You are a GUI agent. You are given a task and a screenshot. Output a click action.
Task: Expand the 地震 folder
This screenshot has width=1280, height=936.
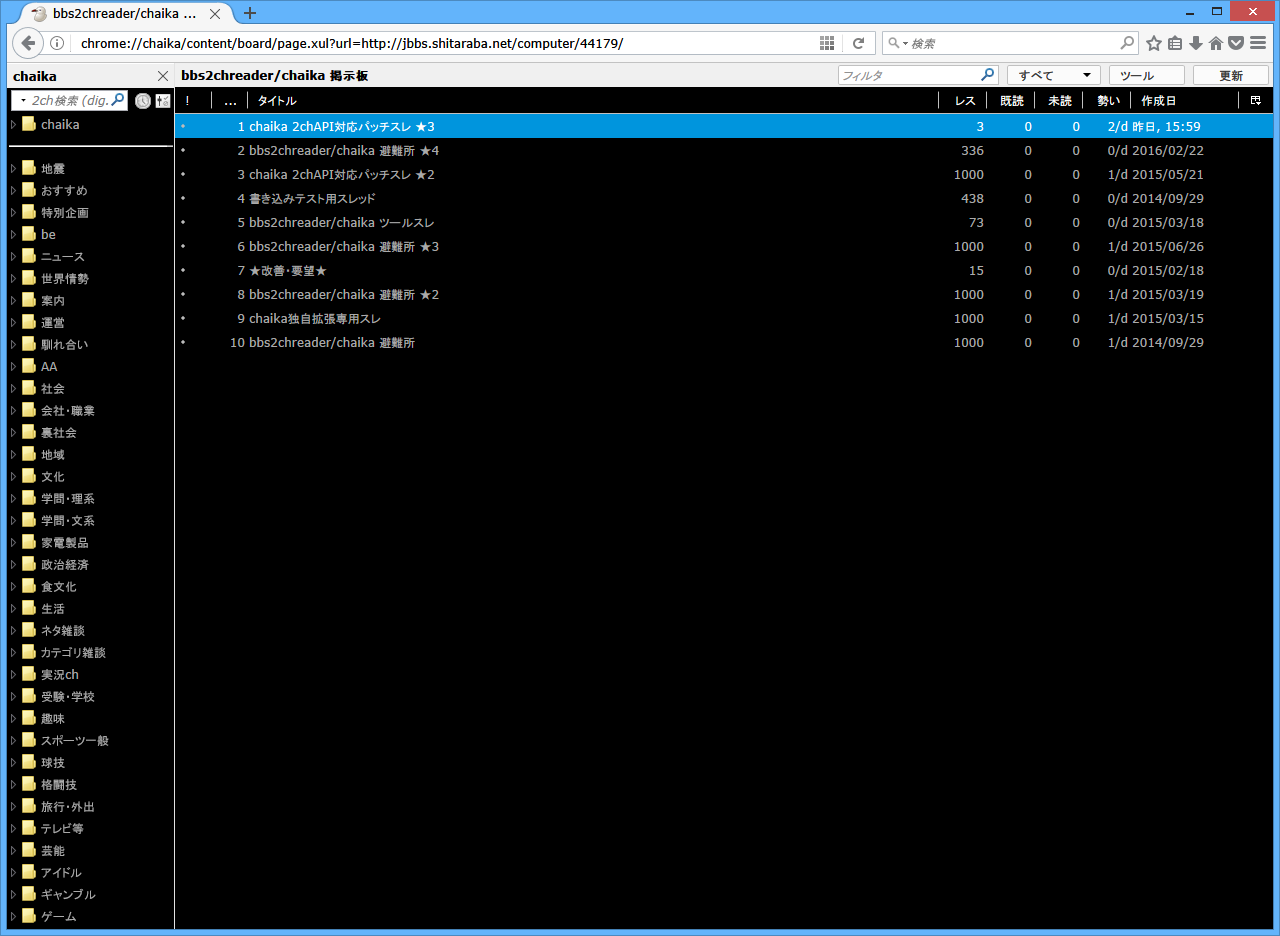click(x=14, y=168)
